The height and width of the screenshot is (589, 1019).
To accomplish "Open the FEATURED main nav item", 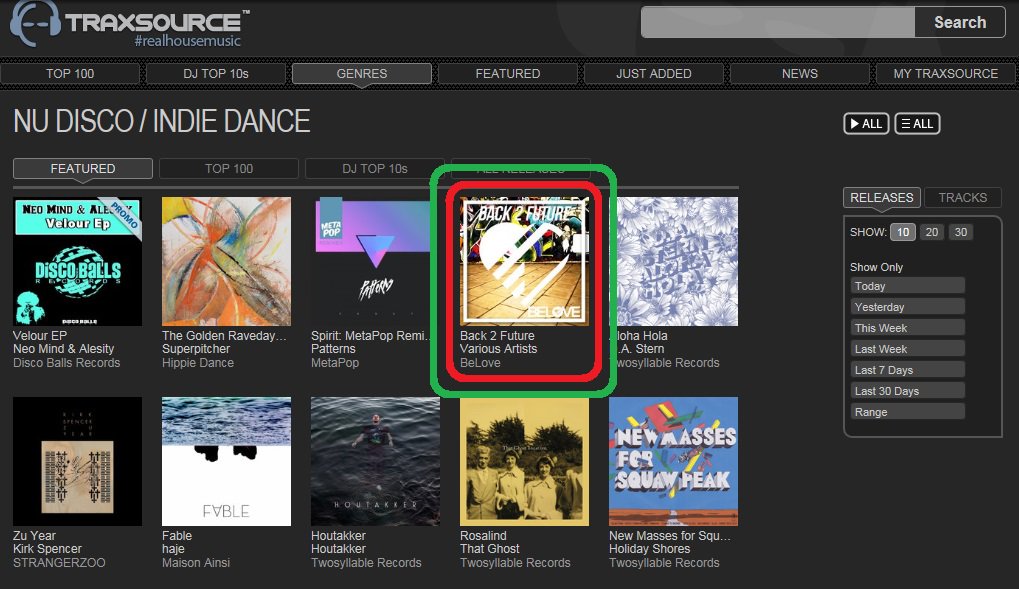I will click(x=508, y=73).
